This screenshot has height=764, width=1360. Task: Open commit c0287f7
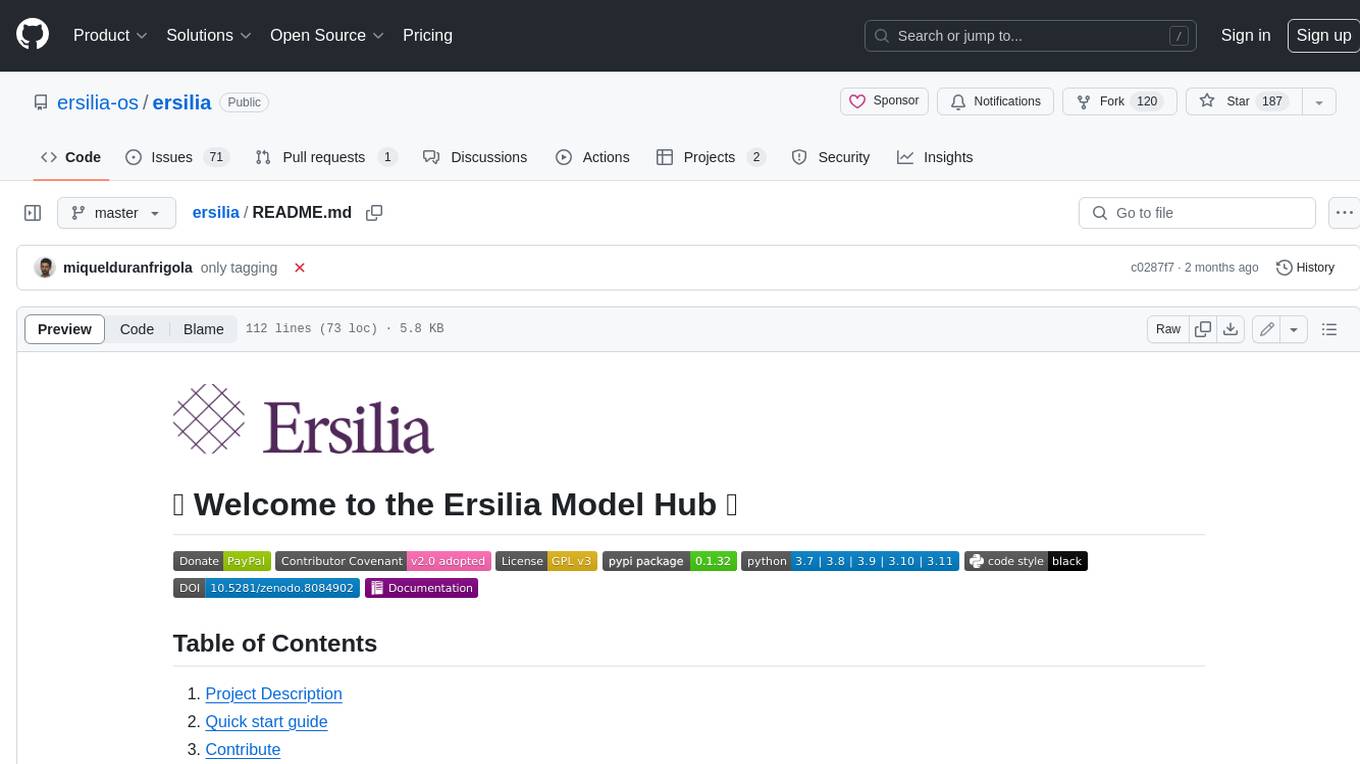pos(1152,267)
